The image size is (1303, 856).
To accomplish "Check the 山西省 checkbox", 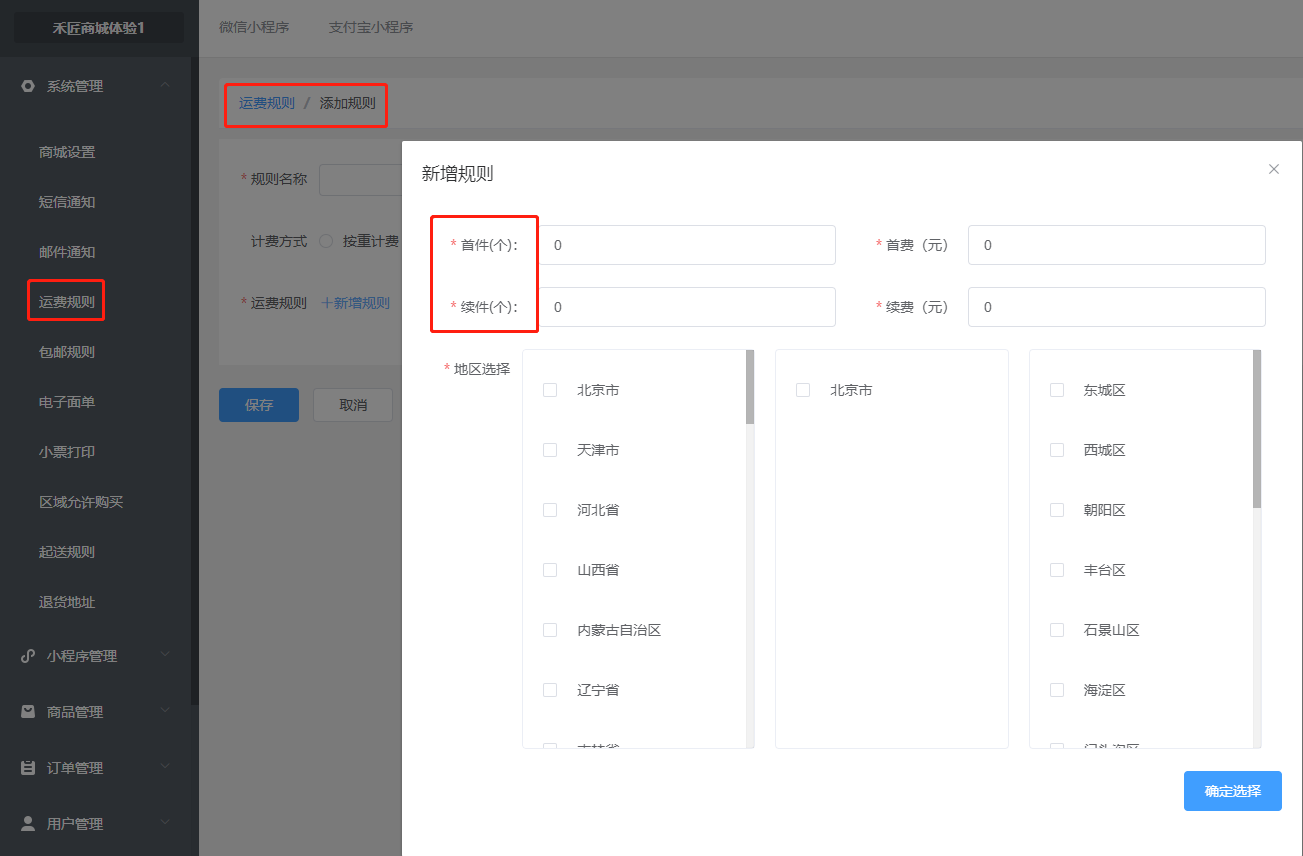I will pyautogui.click(x=550, y=570).
